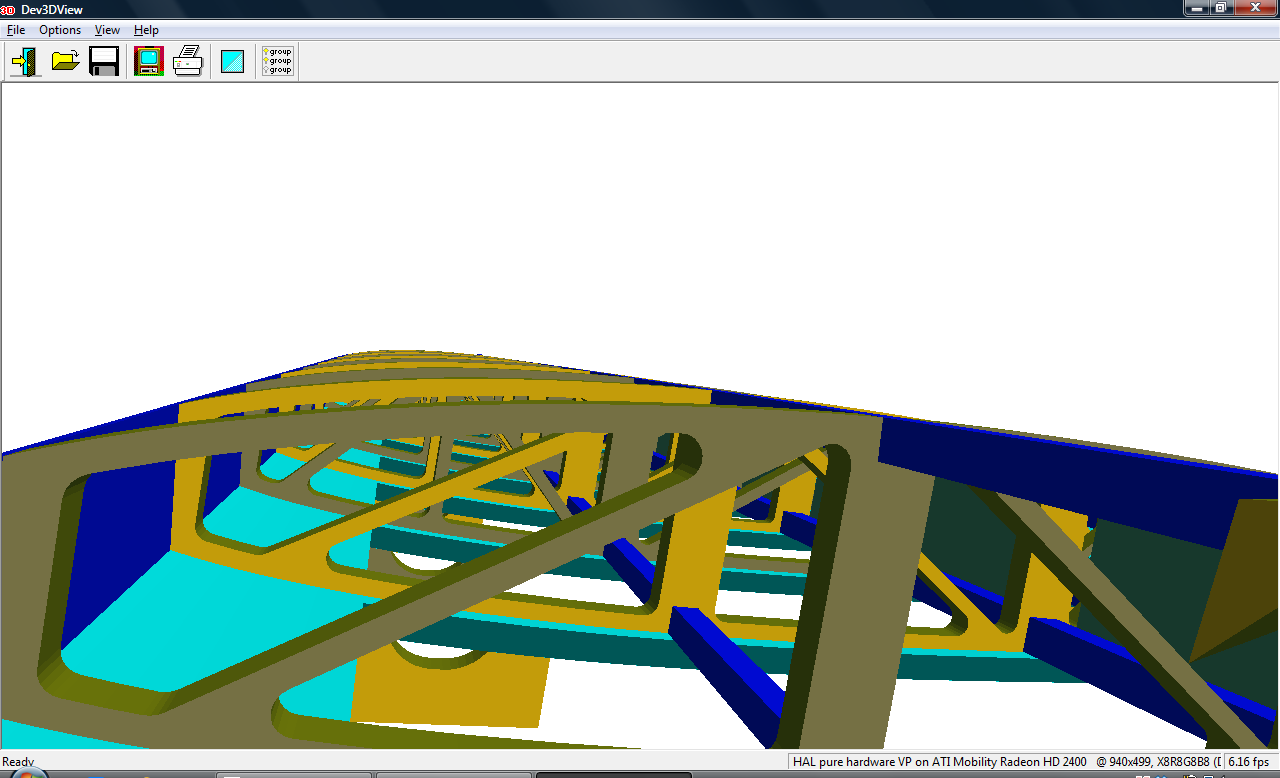Restore down the Dev3DView window
The height and width of the screenshot is (778, 1280).
tap(1221, 8)
